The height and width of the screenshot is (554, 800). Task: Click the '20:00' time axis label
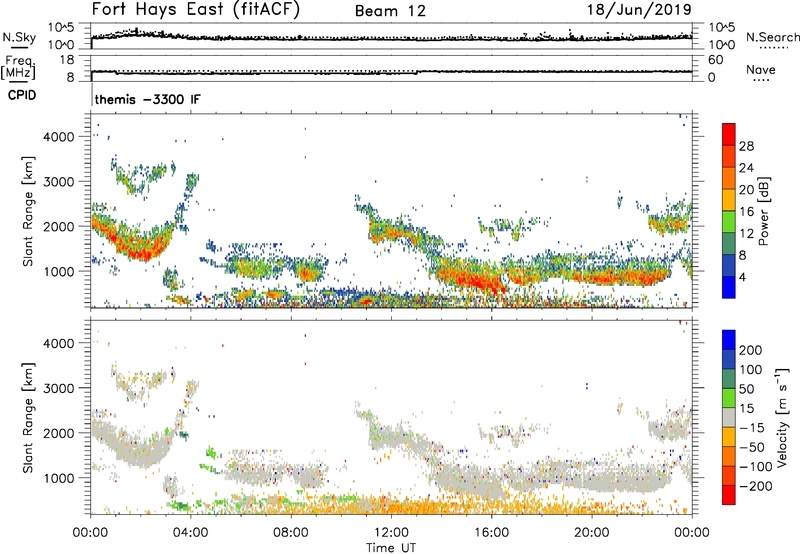coord(591,533)
